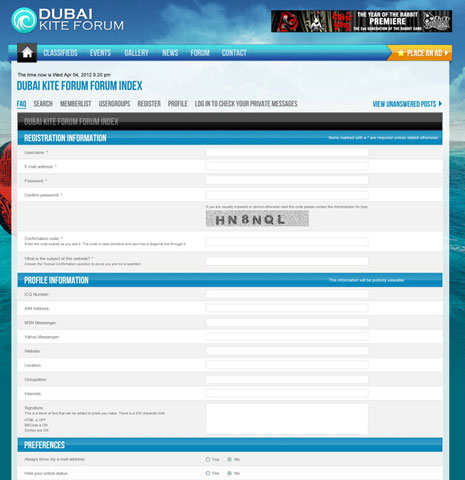Focus the ICQ Number field
Screen dimensions: 465x480
[x=287, y=294]
